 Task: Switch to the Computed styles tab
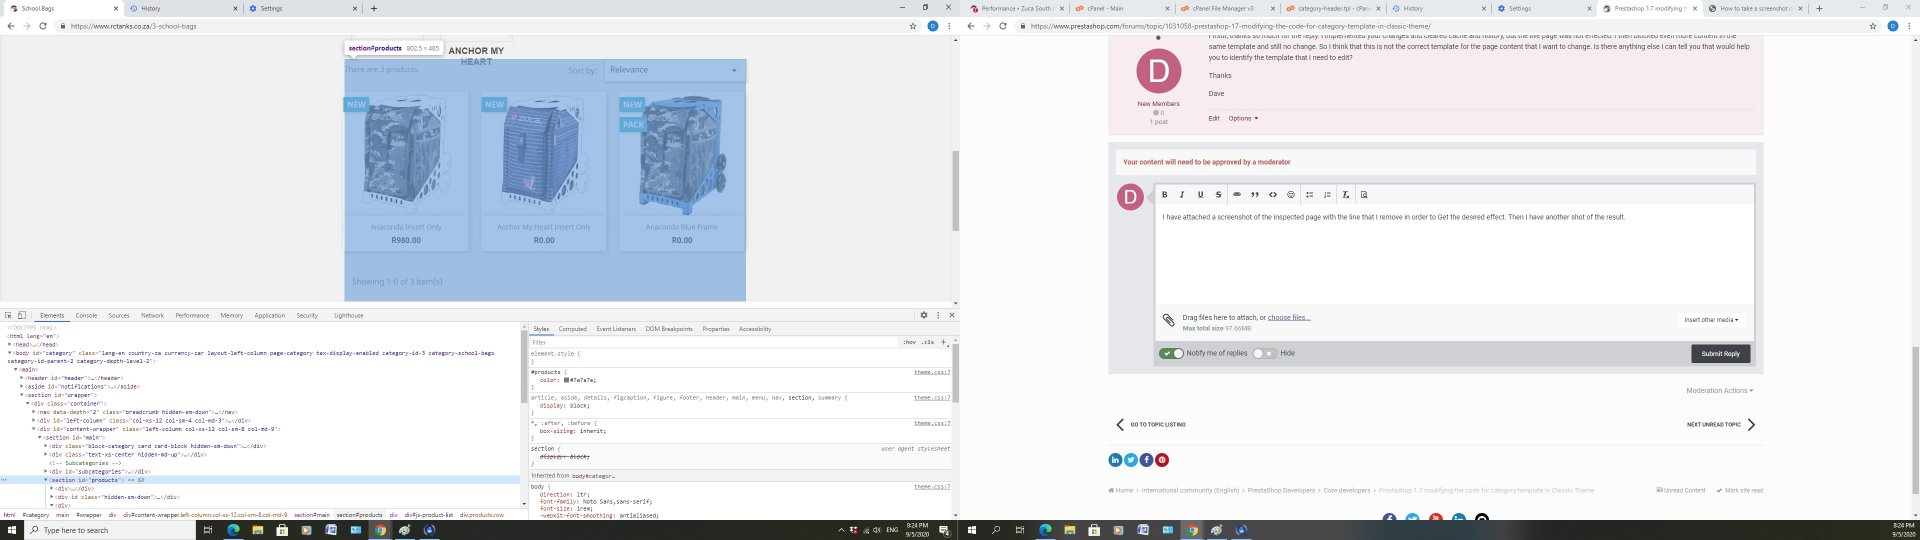tap(573, 329)
